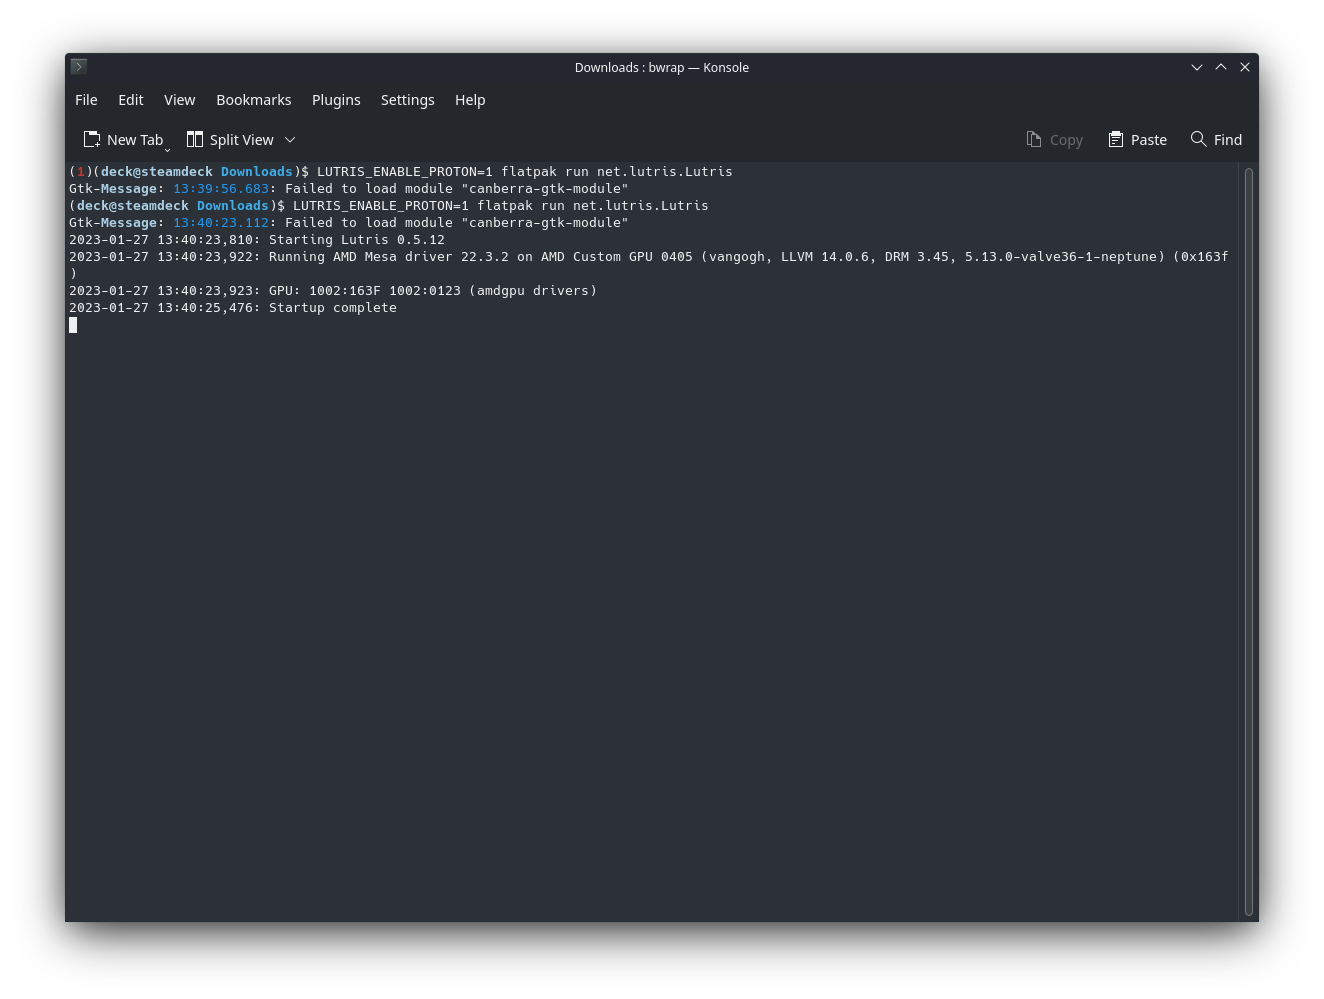
Task: Click the terminal cursor block
Action: point(73,325)
